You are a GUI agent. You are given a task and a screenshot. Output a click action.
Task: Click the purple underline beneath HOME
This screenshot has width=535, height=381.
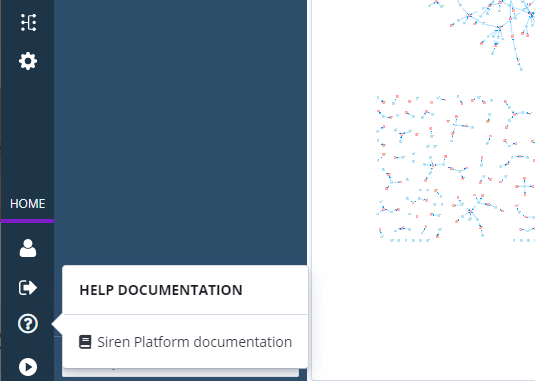[x=28, y=221]
